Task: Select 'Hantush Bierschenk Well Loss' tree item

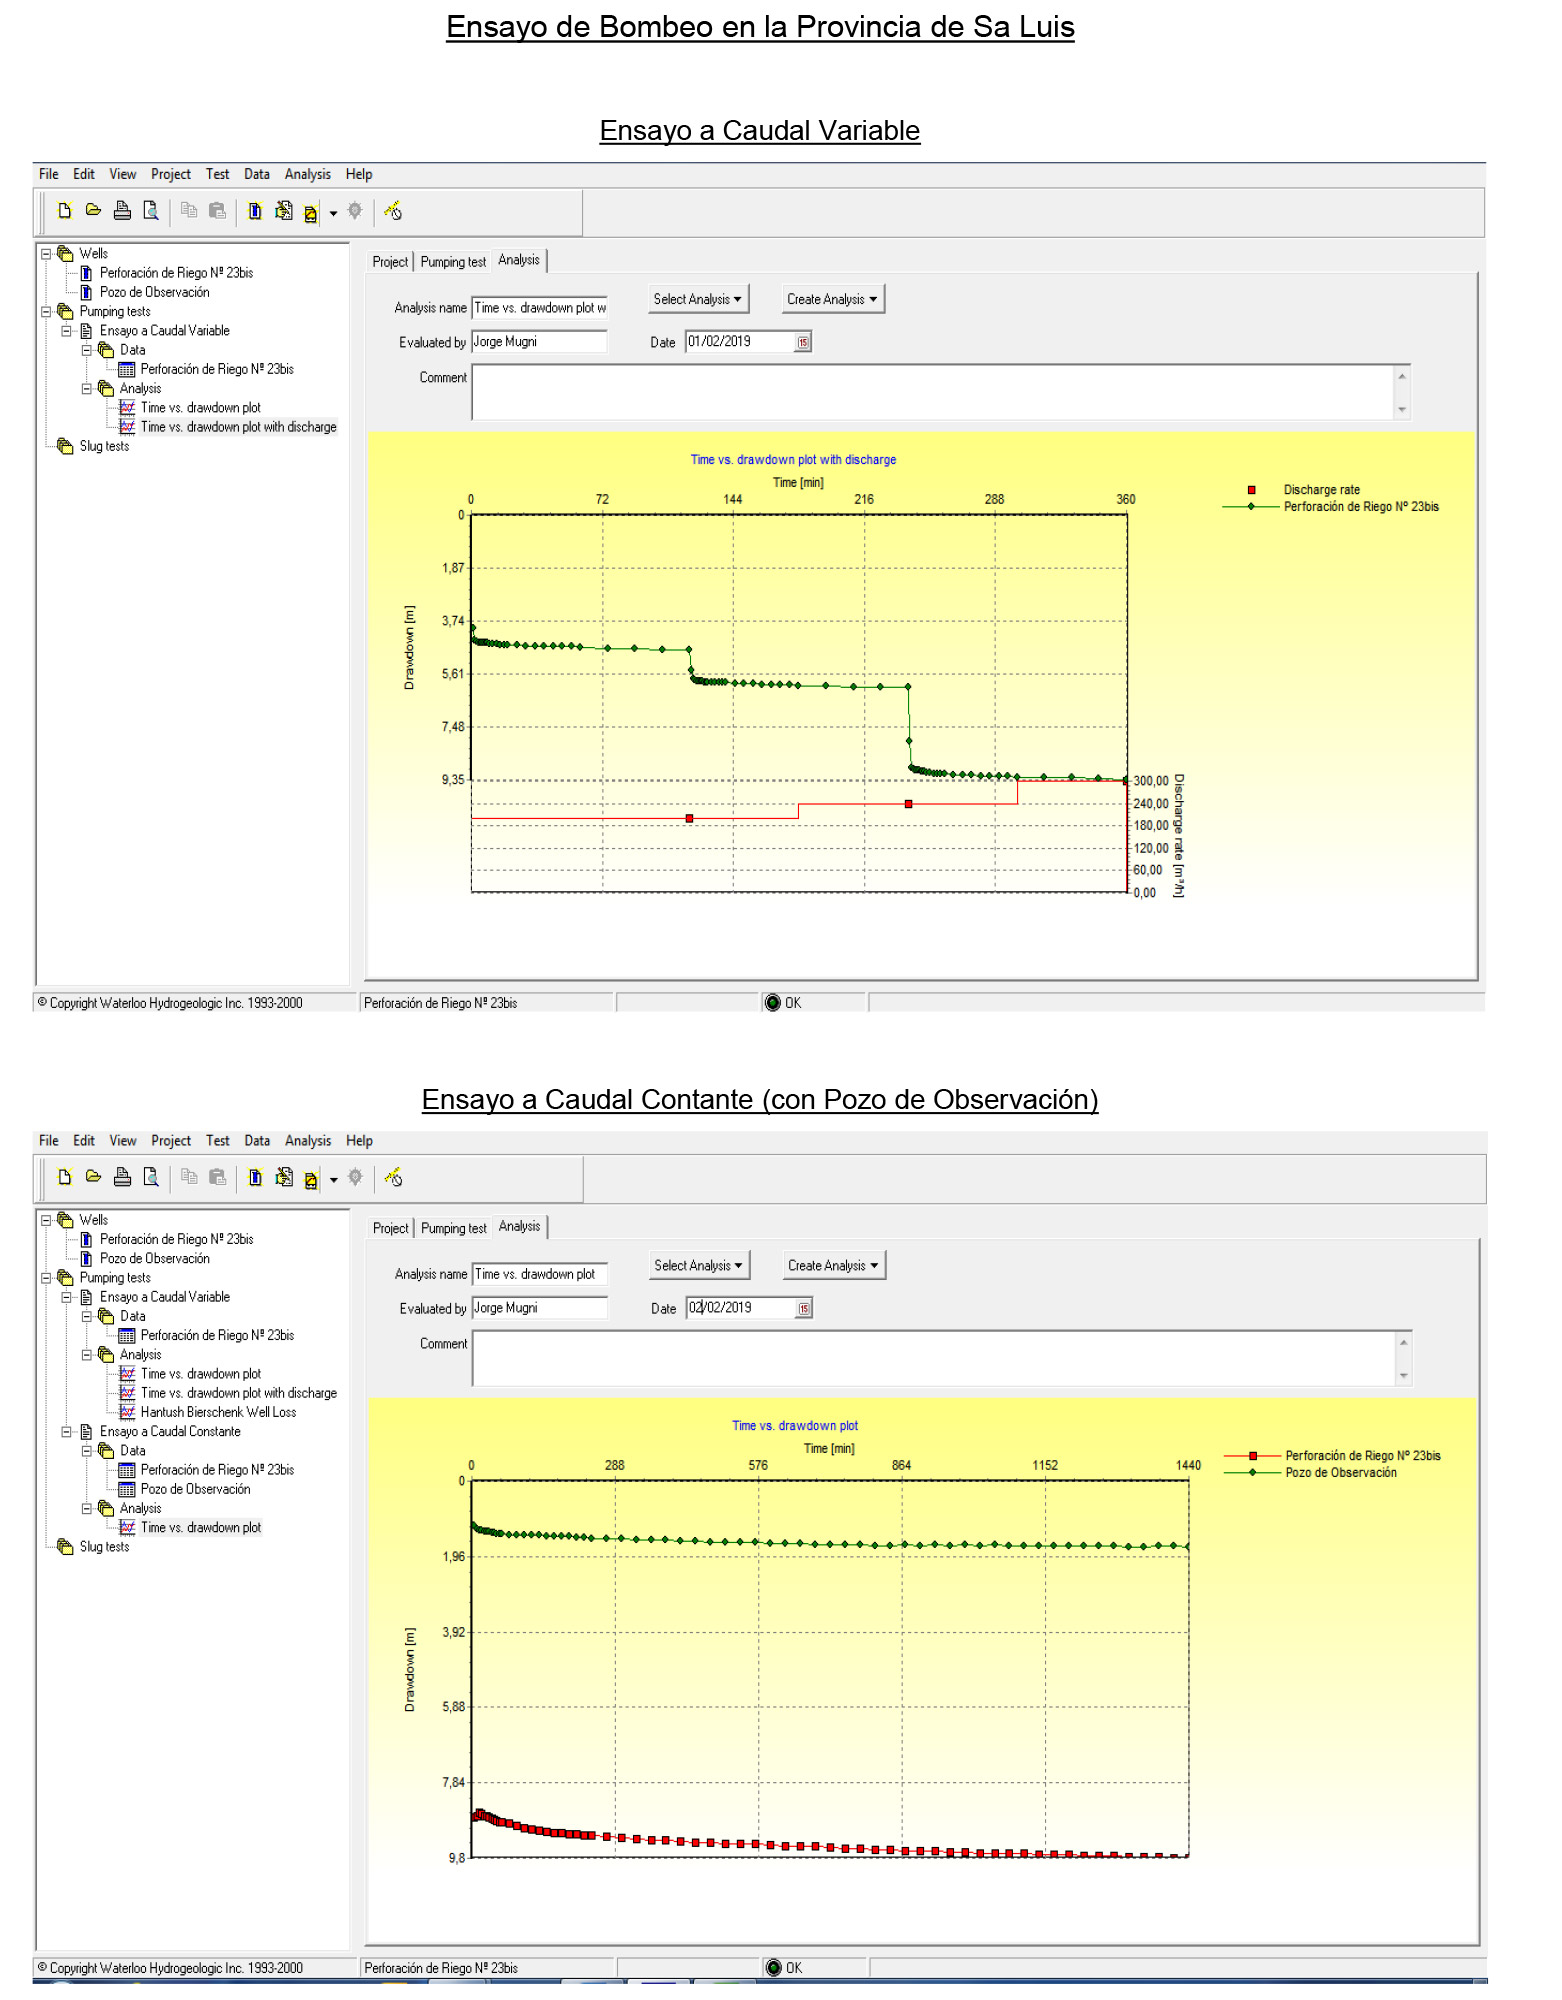Action: [x=218, y=1412]
